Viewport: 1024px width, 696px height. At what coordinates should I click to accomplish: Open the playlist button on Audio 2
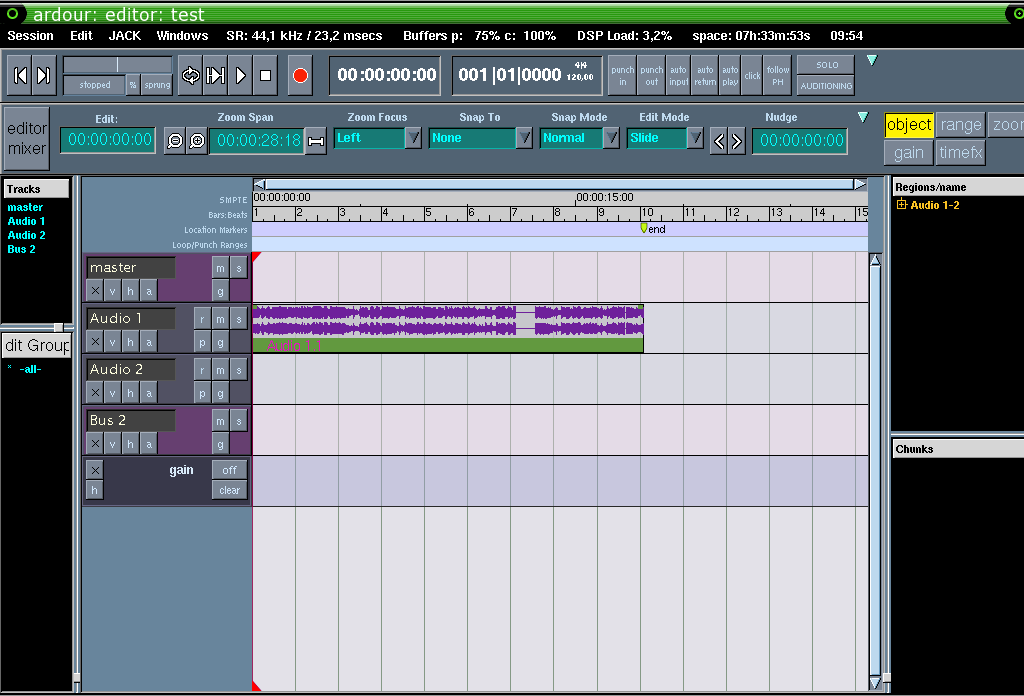click(202, 393)
